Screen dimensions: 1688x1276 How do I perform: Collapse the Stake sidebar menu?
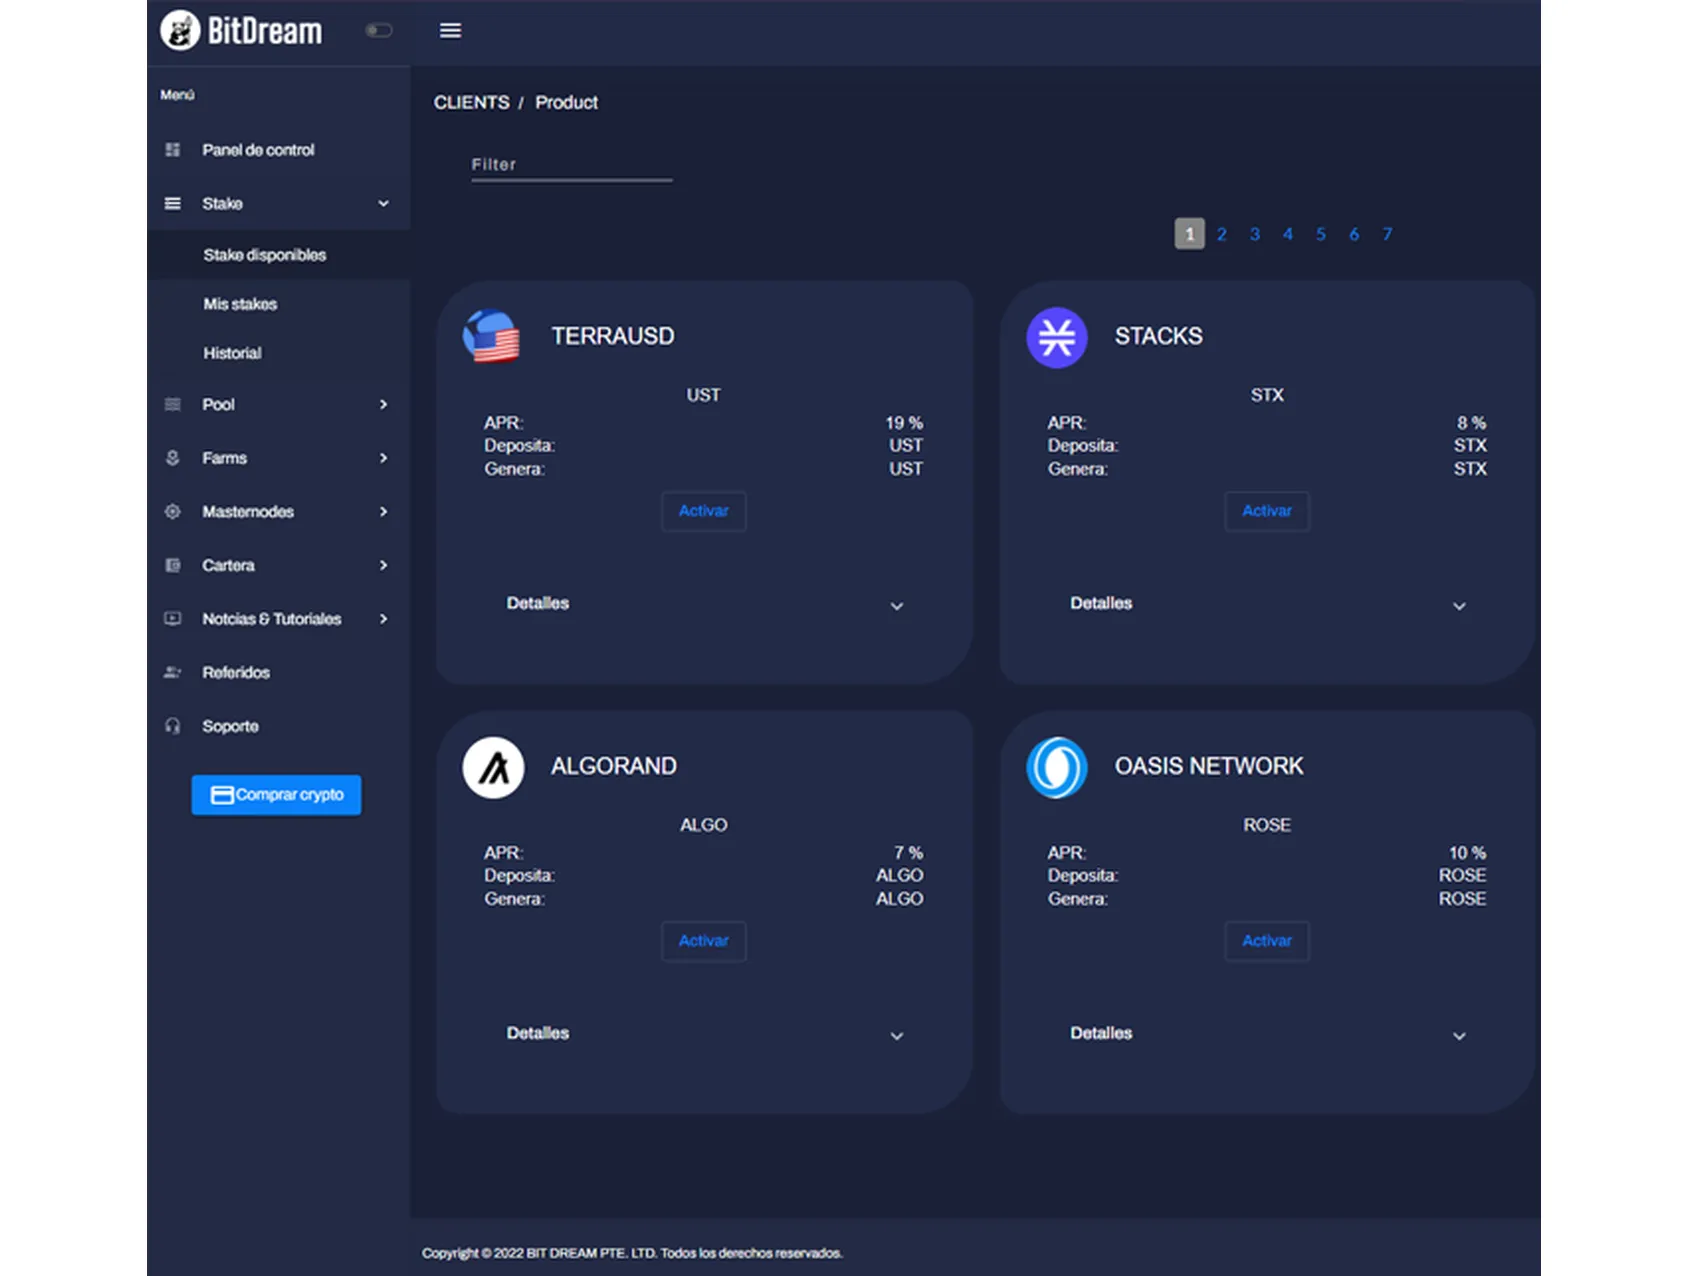383,204
